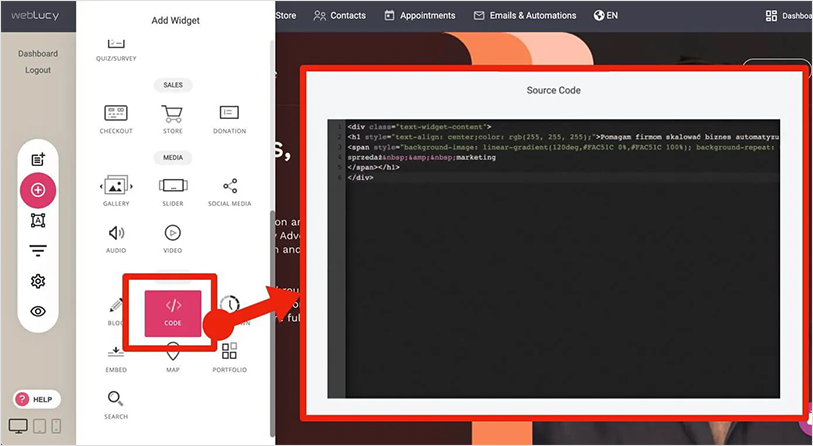Select the Code widget
Screen dimensions: 813x446
pos(173,313)
